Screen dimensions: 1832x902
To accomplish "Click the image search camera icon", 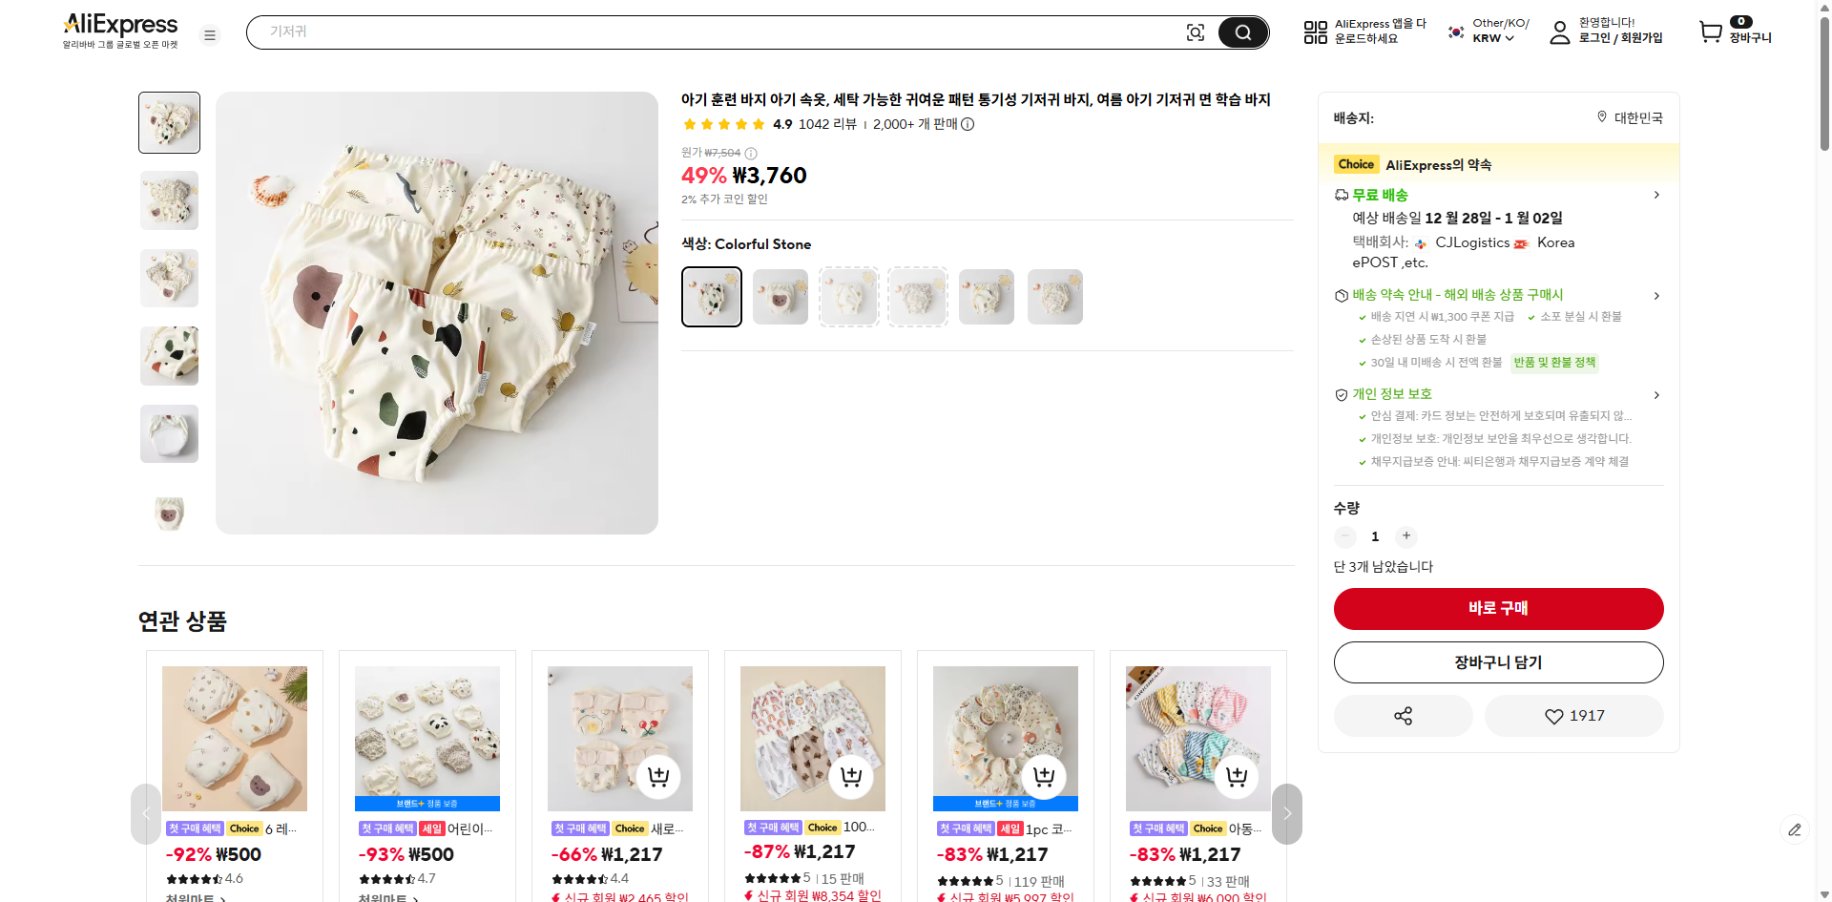I will coord(1195,33).
